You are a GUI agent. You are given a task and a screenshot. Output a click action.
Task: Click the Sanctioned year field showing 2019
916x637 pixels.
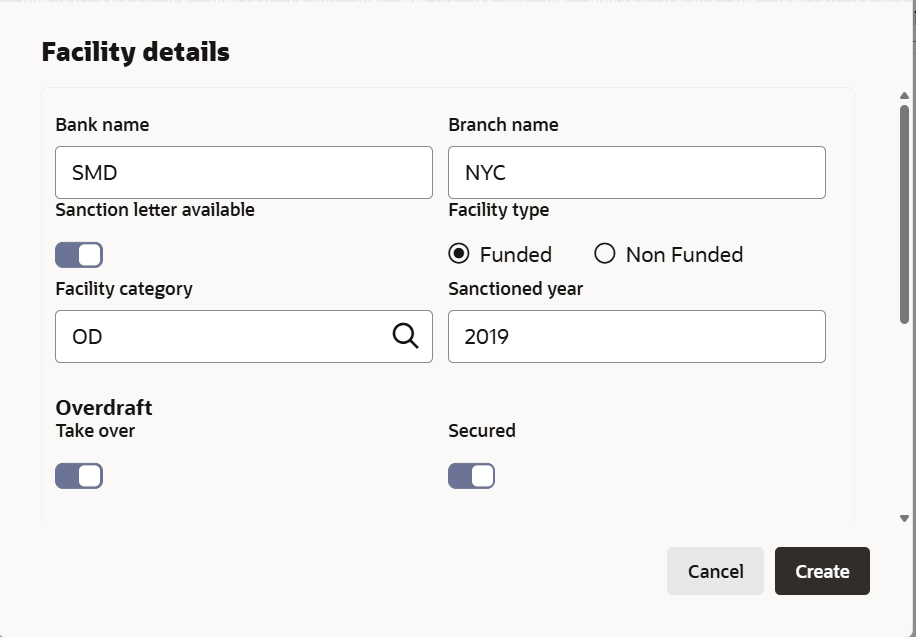[636, 337]
